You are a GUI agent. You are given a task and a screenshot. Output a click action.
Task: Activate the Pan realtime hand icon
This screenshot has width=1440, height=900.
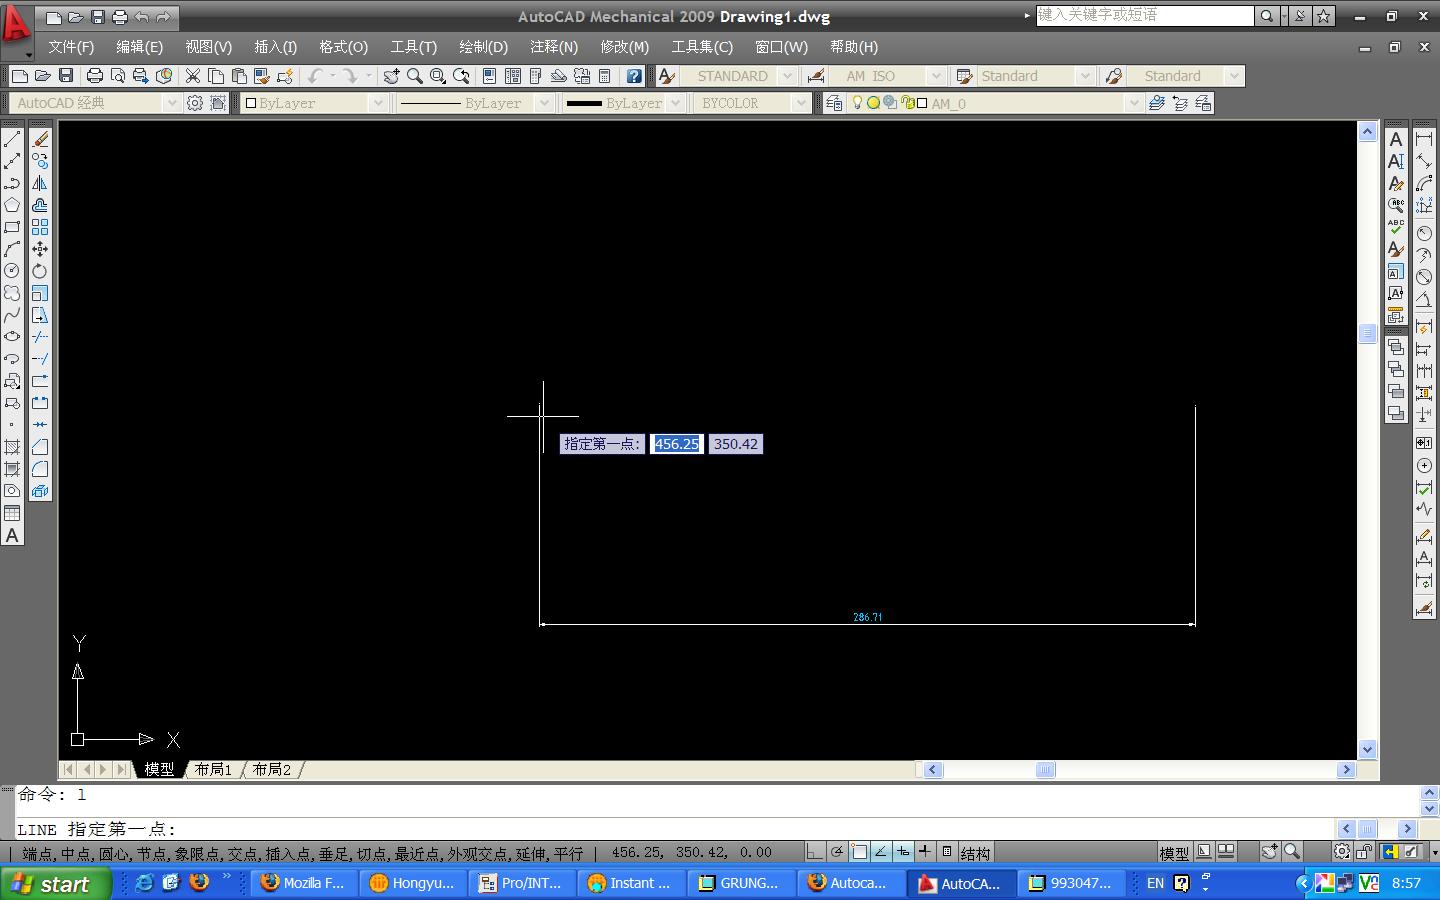[391, 76]
